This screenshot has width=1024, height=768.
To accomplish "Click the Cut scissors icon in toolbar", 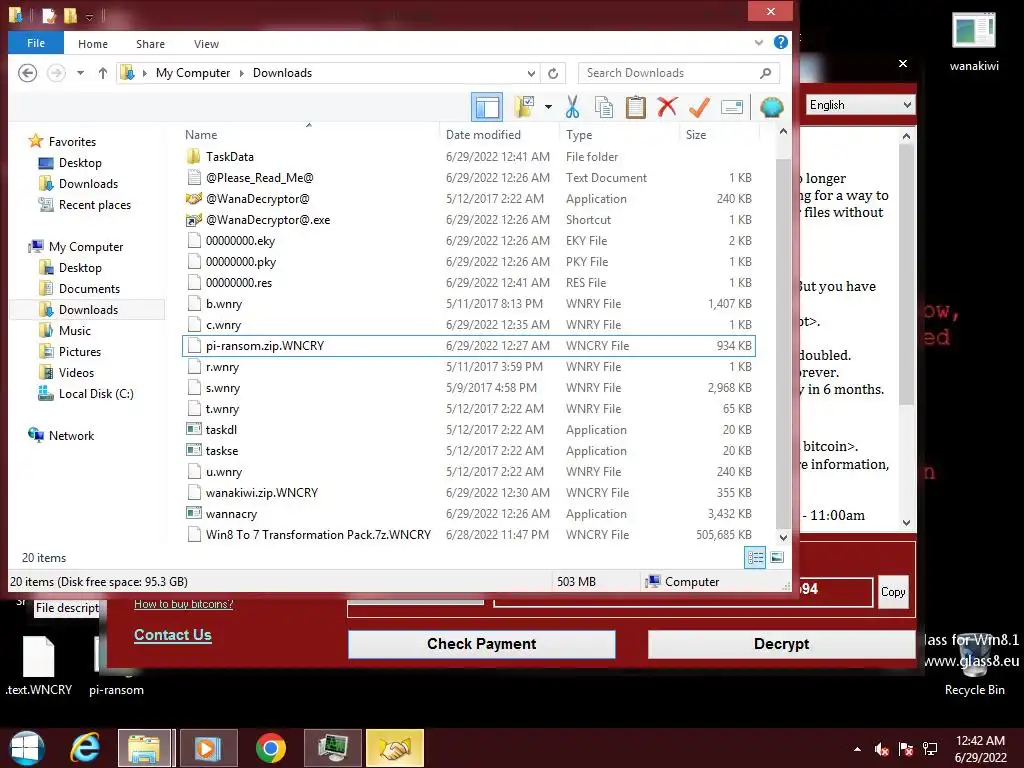I will pos(572,107).
